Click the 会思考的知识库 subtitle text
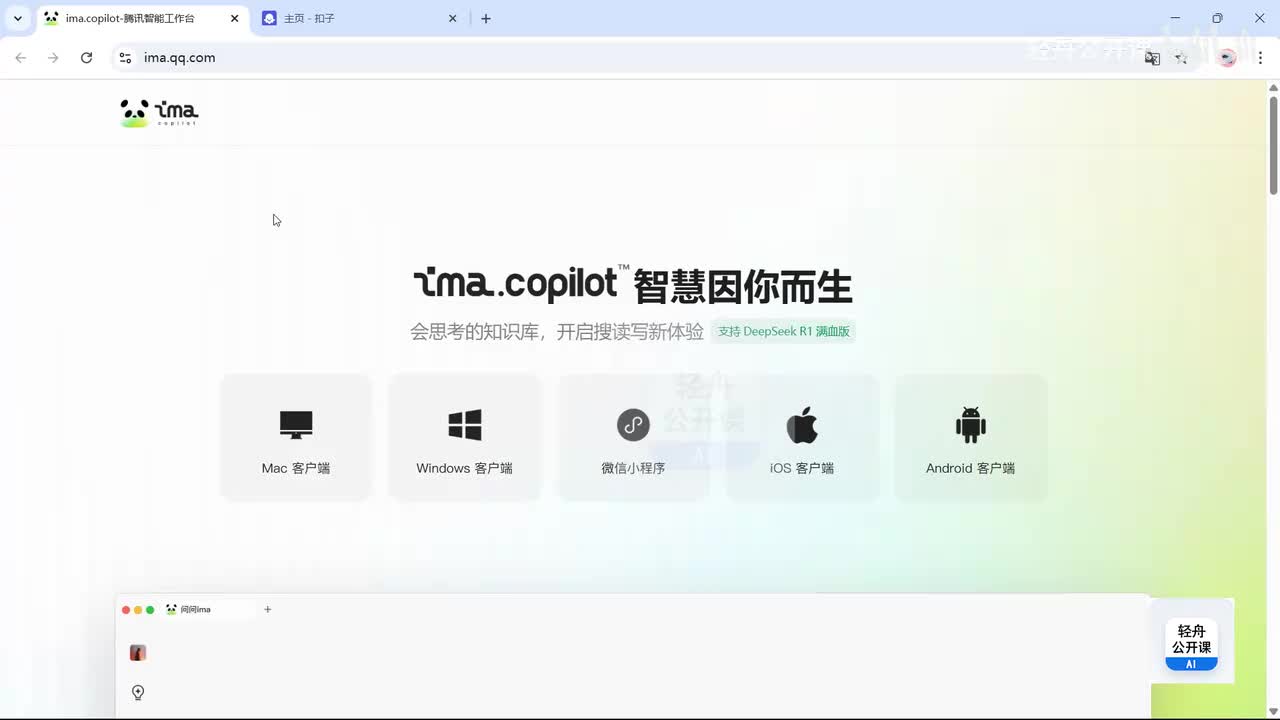The width and height of the screenshot is (1280, 720). coord(557,331)
